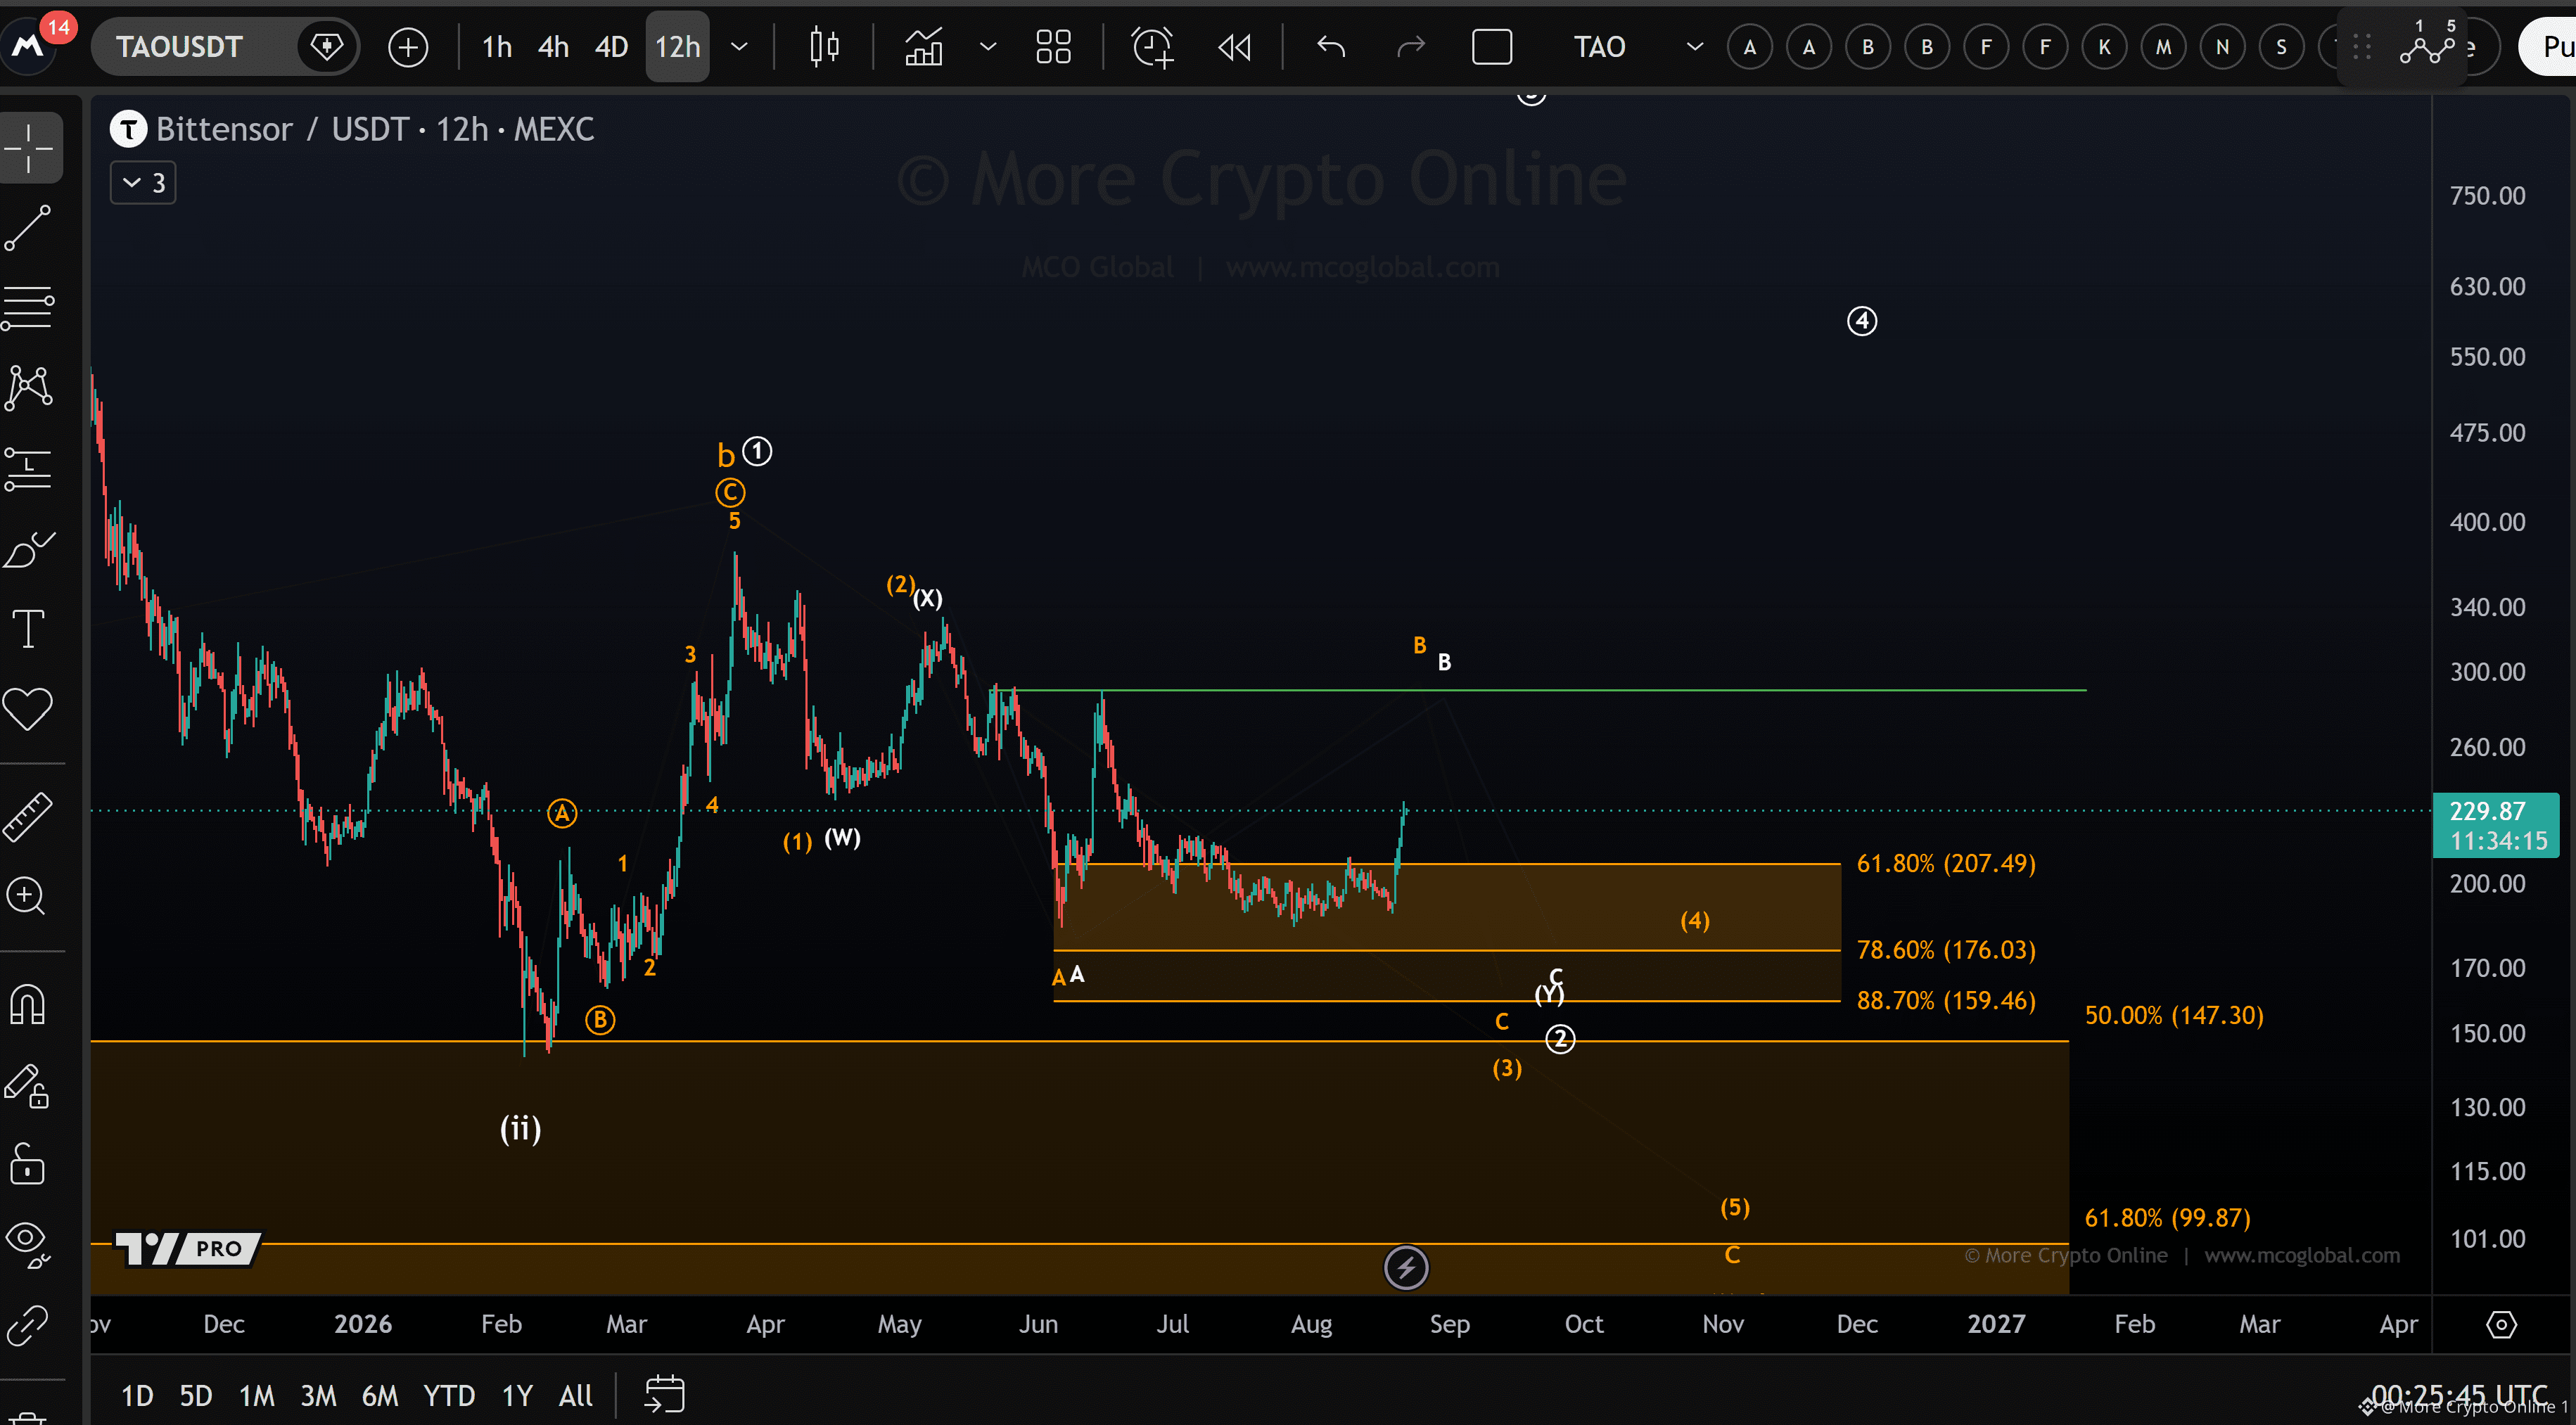Open the Fibonacci and Gann tools

coord(29,308)
